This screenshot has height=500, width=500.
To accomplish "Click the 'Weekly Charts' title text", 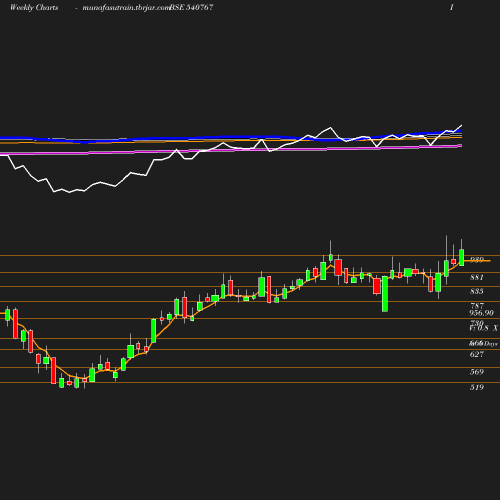I will tap(34, 7).
